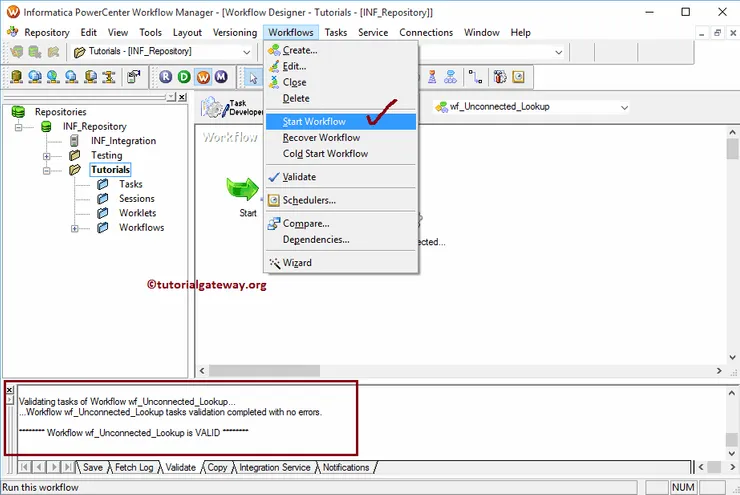This screenshot has height=495, width=740.
Task: Select the arrow pointer tool
Action: 253,77
